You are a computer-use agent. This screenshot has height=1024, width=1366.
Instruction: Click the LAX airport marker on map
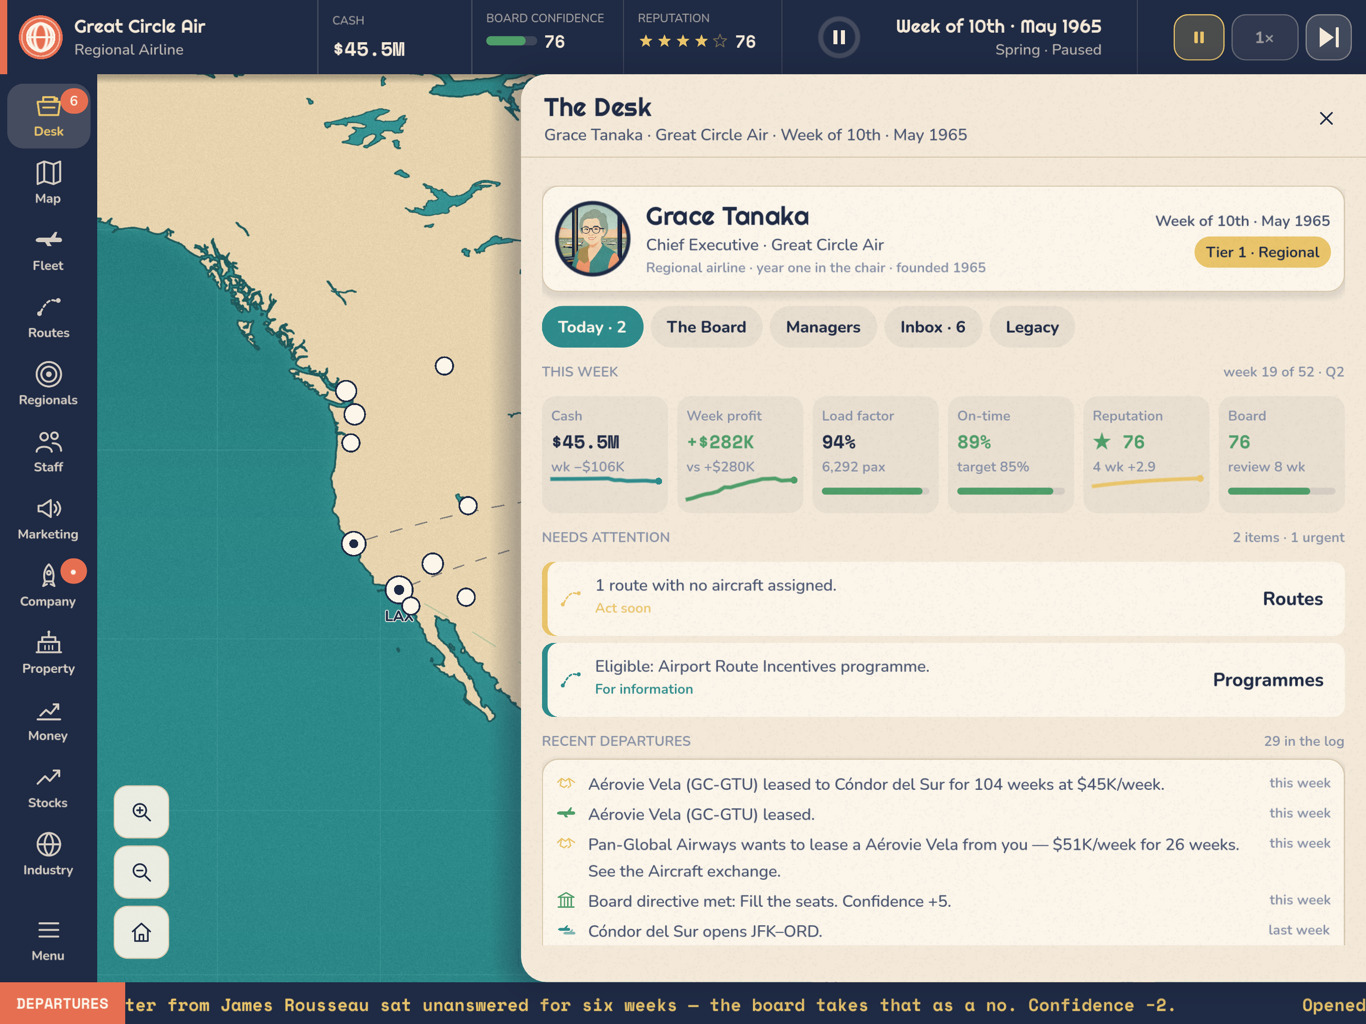(x=399, y=590)
